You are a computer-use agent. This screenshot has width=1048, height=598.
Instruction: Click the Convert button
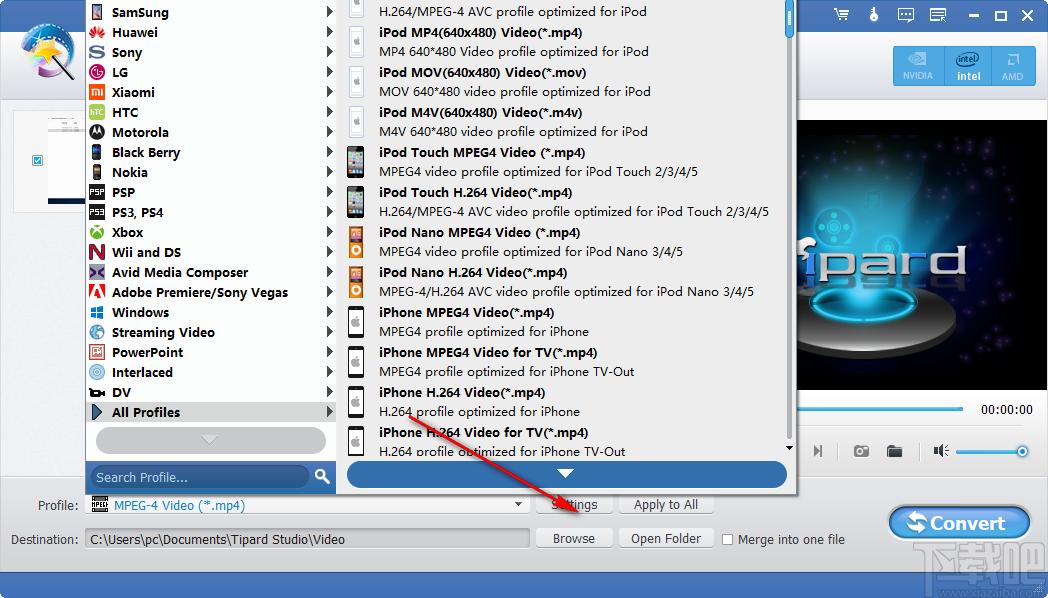point(959,523)
